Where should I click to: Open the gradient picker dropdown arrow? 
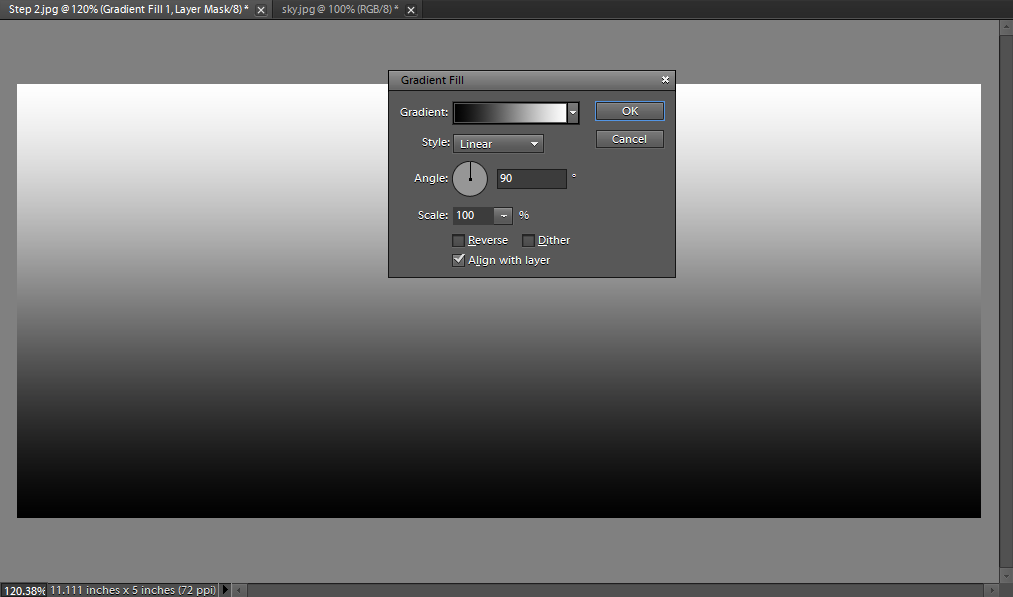pyautogui.click(x=573, y=113)
